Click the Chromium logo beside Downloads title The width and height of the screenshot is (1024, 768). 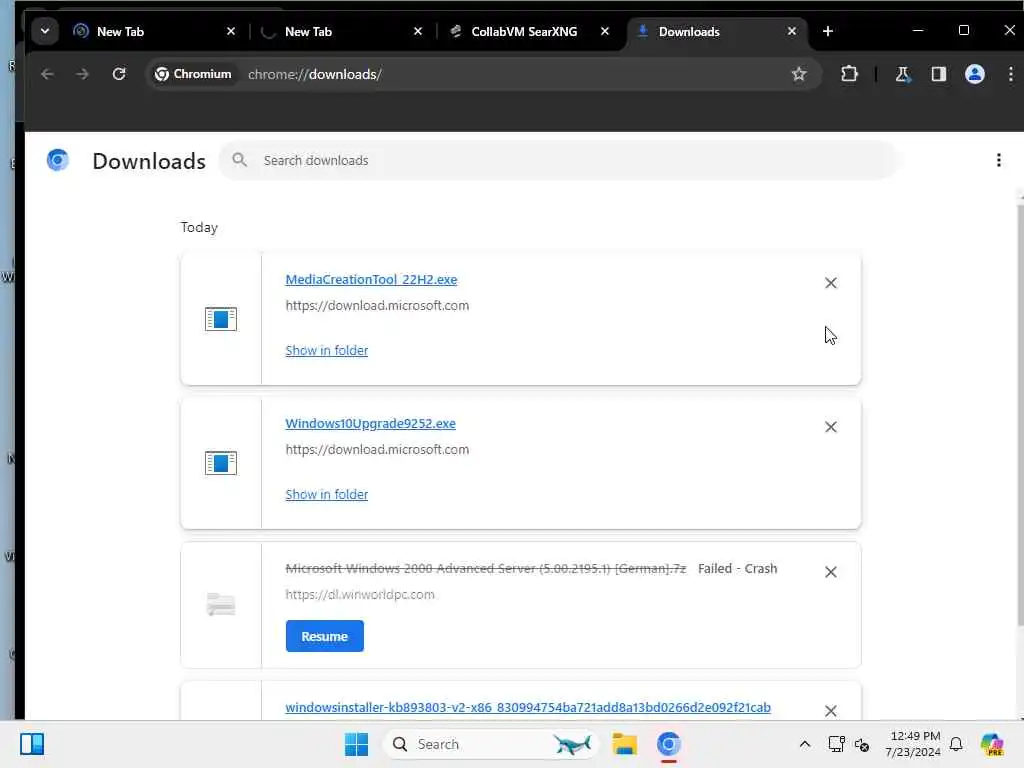[57, 160]
